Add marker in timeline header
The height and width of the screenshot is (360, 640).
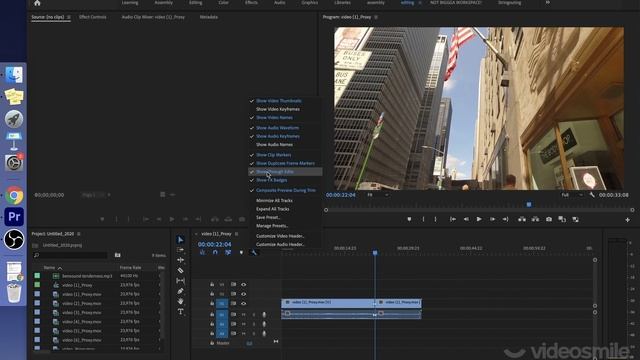[x=241, y=253]
